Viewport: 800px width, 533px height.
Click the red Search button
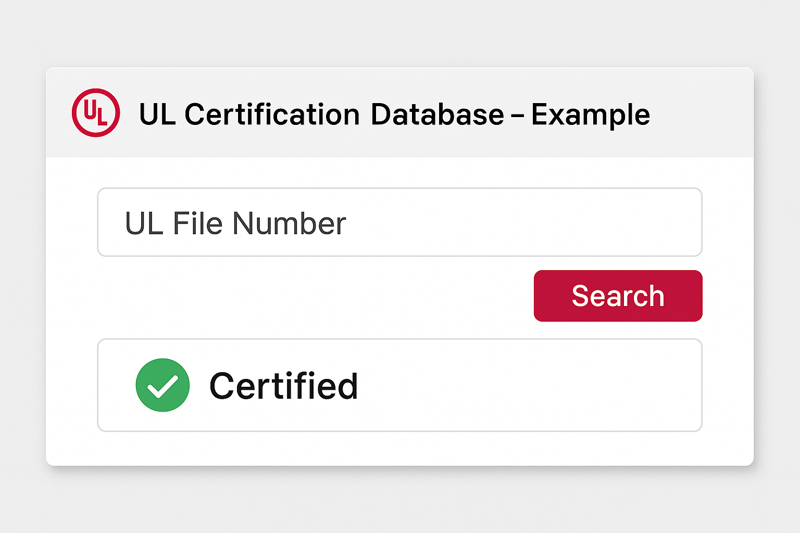618,296
